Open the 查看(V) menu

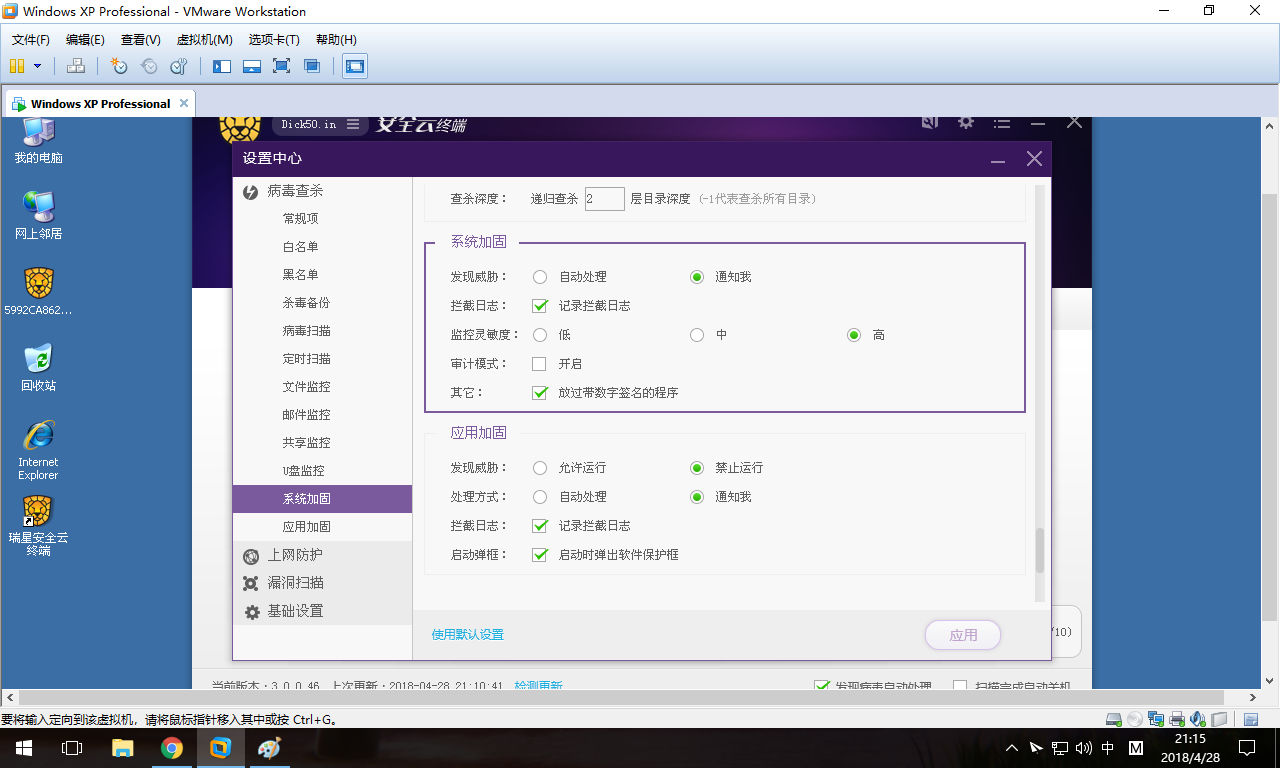point(141,40)
